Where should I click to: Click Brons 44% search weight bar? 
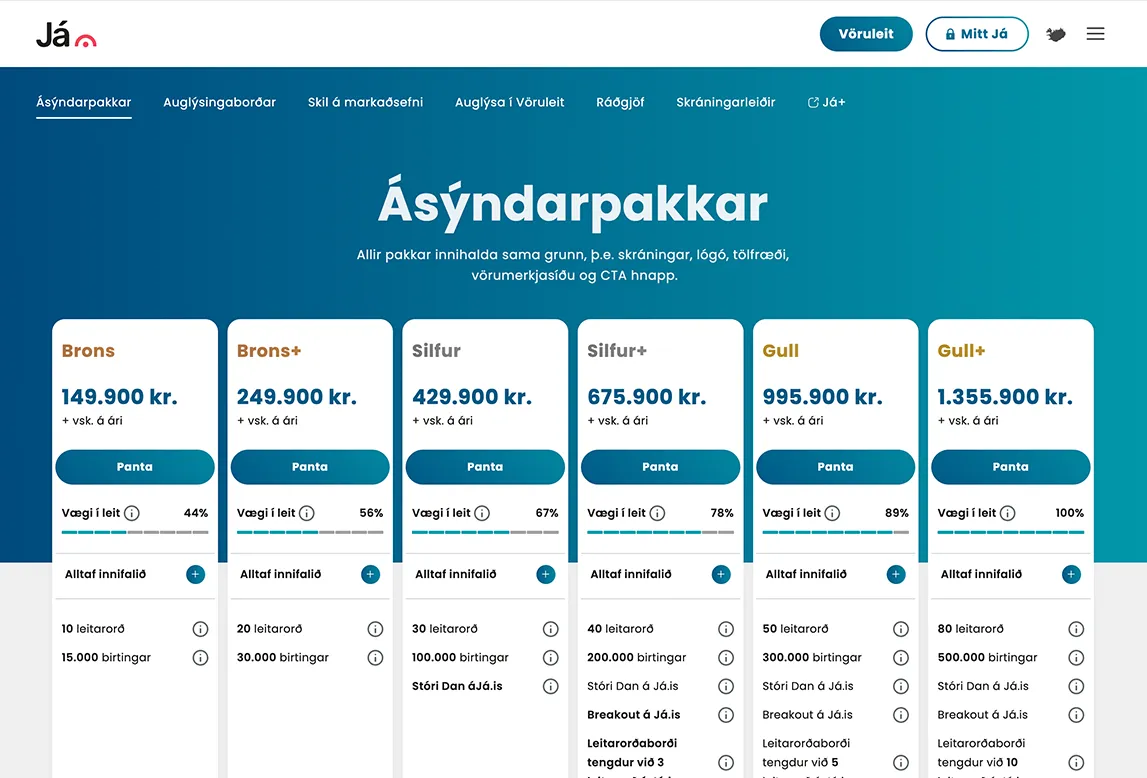[x=135, y=532]
